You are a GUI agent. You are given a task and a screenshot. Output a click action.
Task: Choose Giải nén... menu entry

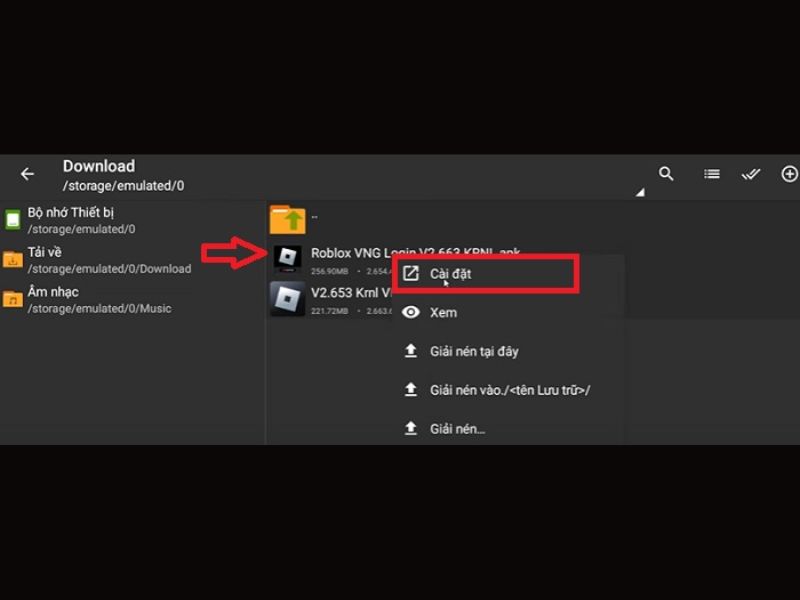(x=509, y=429)
